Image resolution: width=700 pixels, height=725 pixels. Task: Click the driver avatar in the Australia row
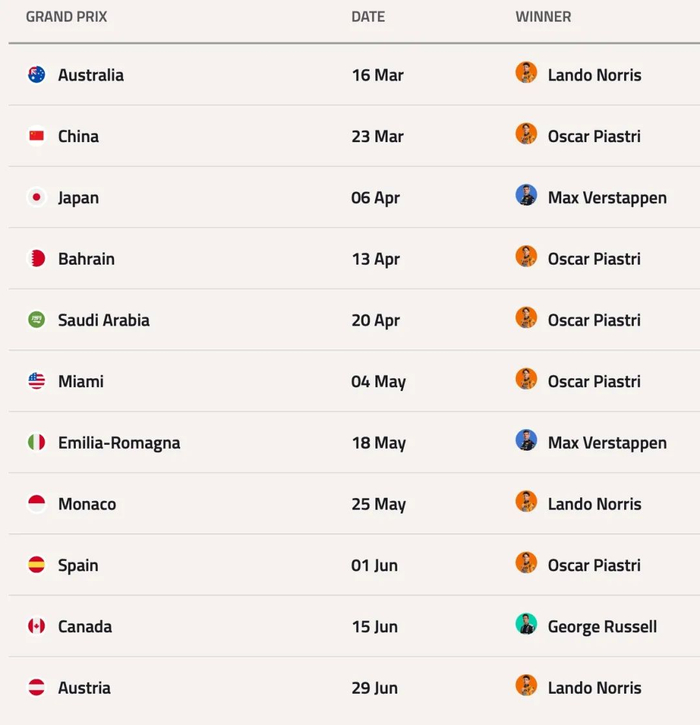click(x=526, y=73)
